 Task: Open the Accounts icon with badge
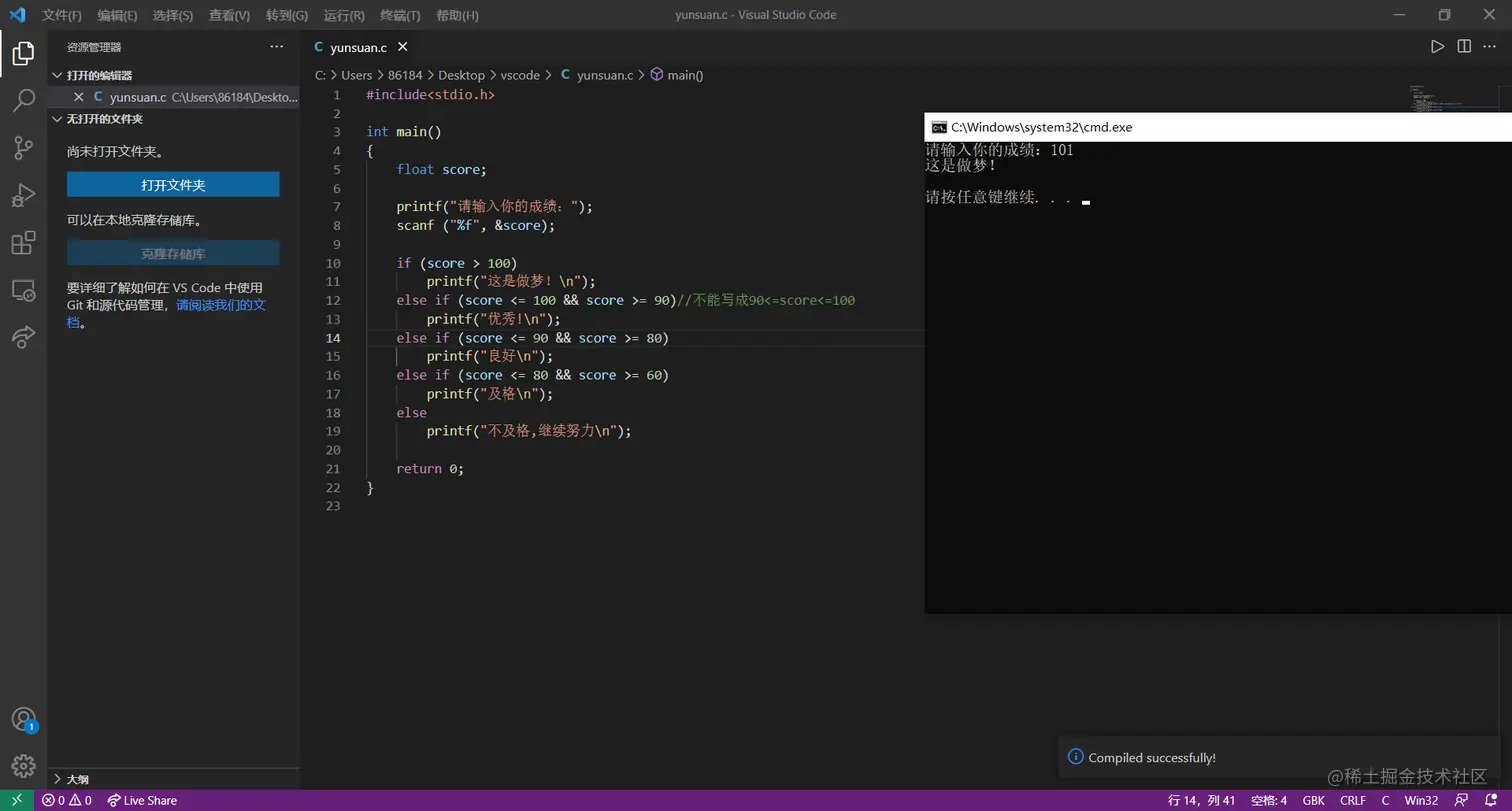[23, 720]
